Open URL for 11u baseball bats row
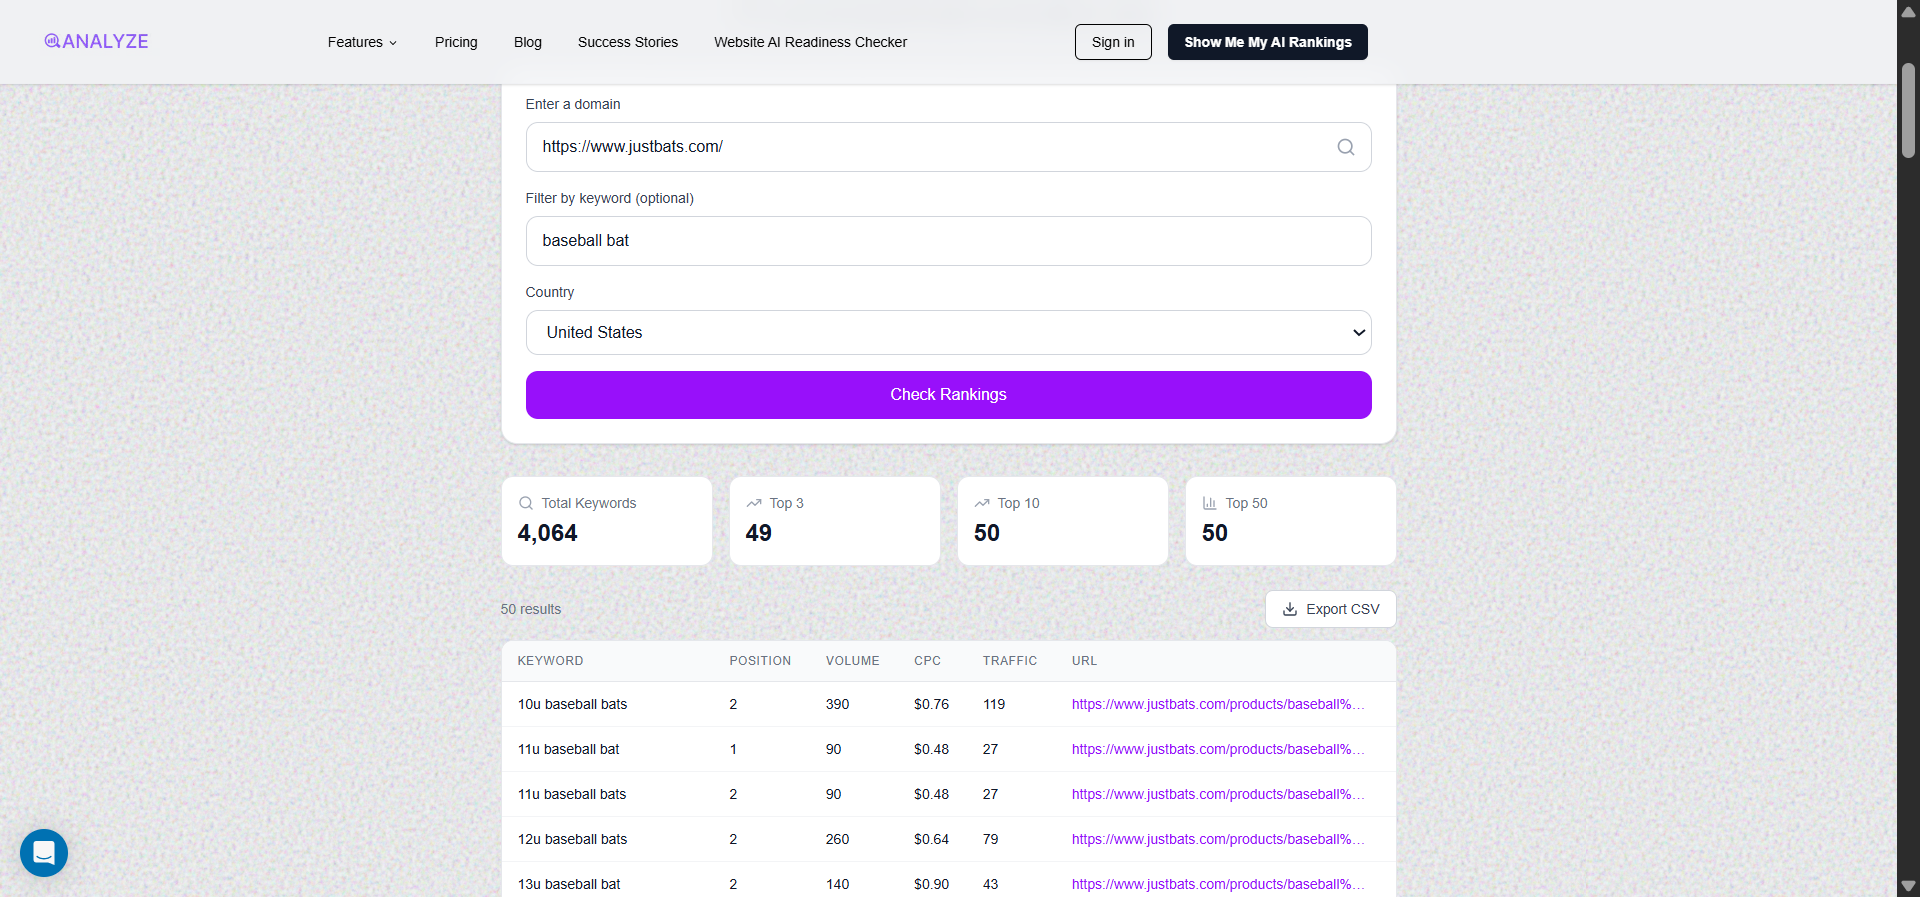 (1218, 794)
